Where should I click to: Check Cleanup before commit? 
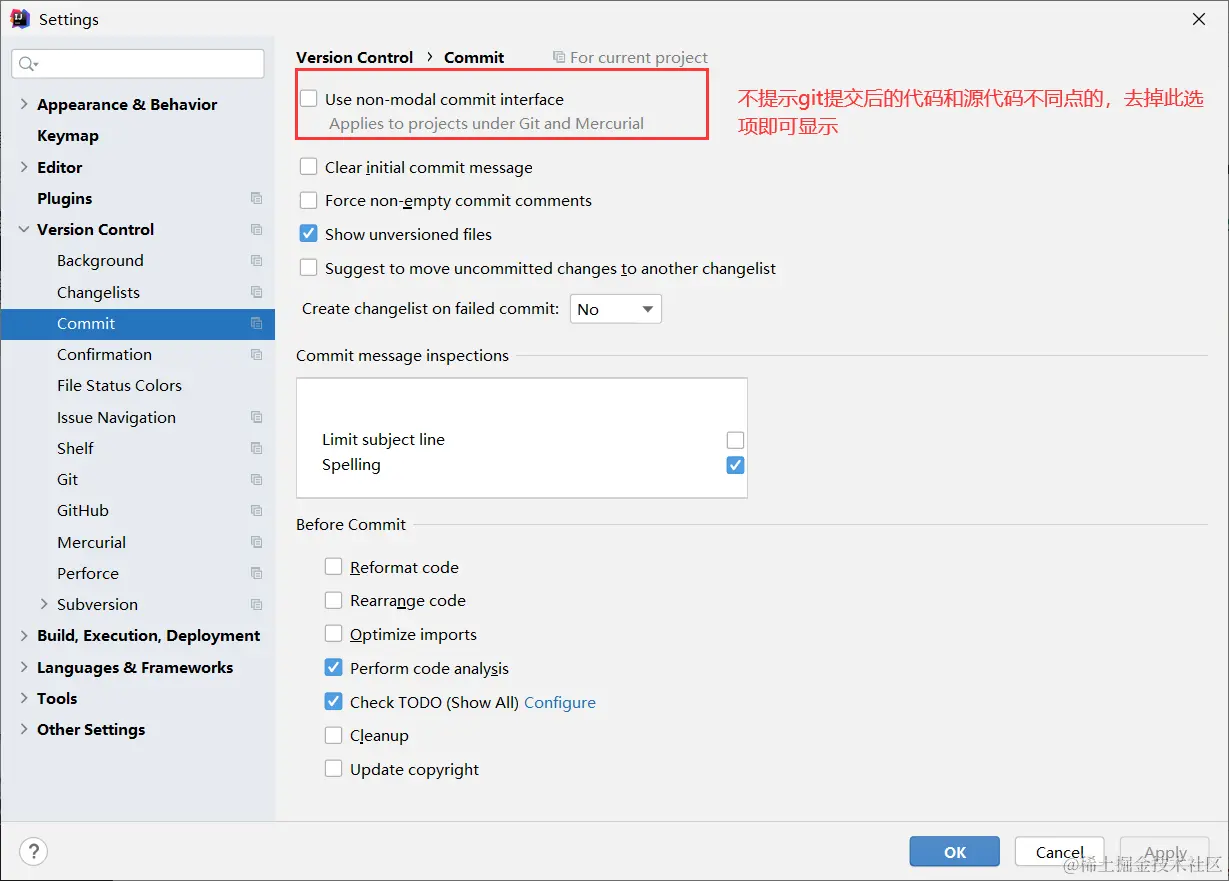pyautogui.click(x=334, y=735)
